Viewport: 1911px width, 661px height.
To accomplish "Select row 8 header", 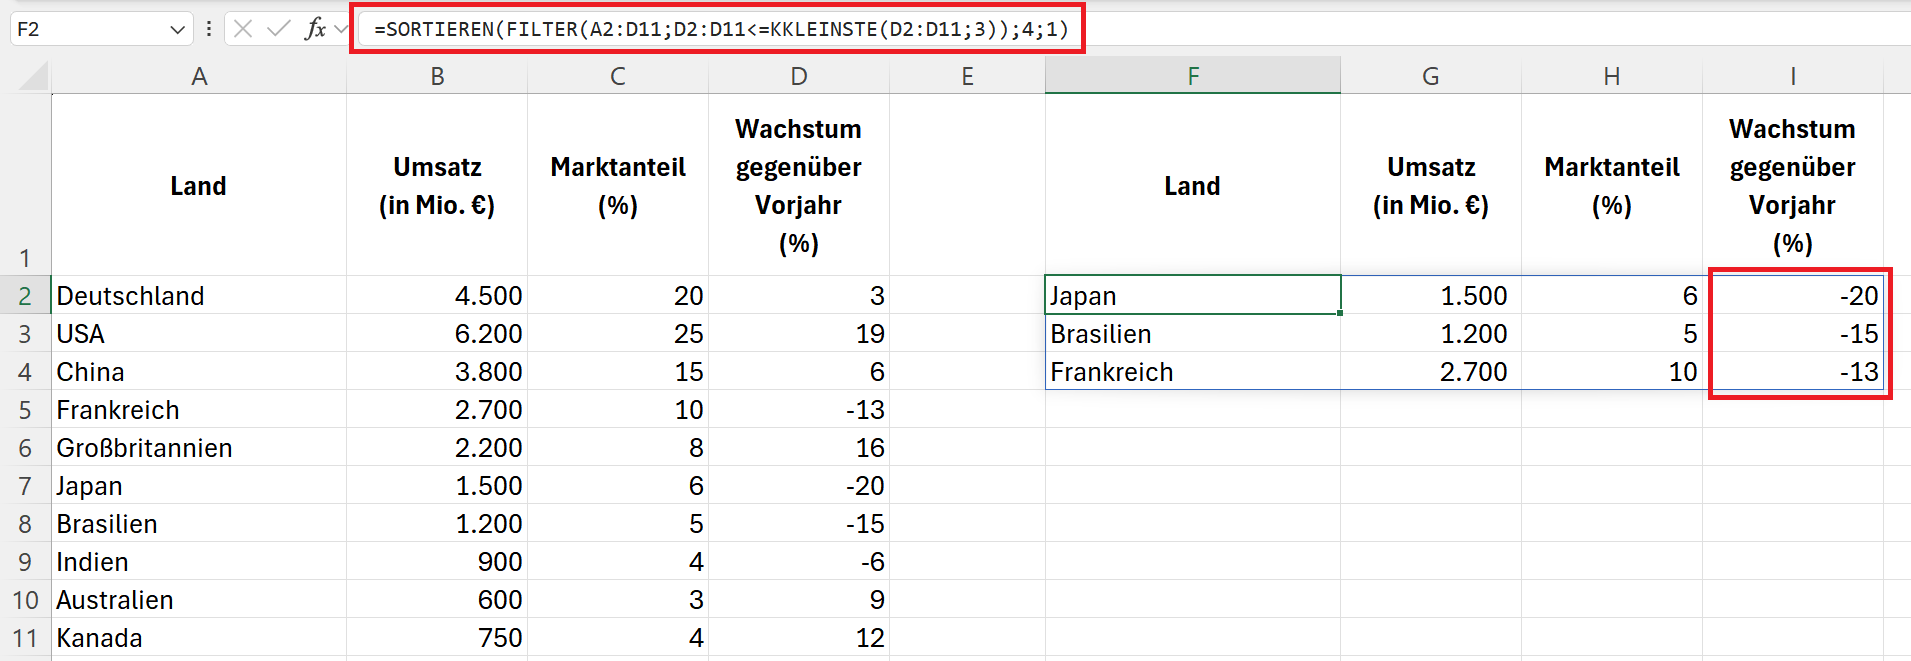I will [x=25, y=524].
